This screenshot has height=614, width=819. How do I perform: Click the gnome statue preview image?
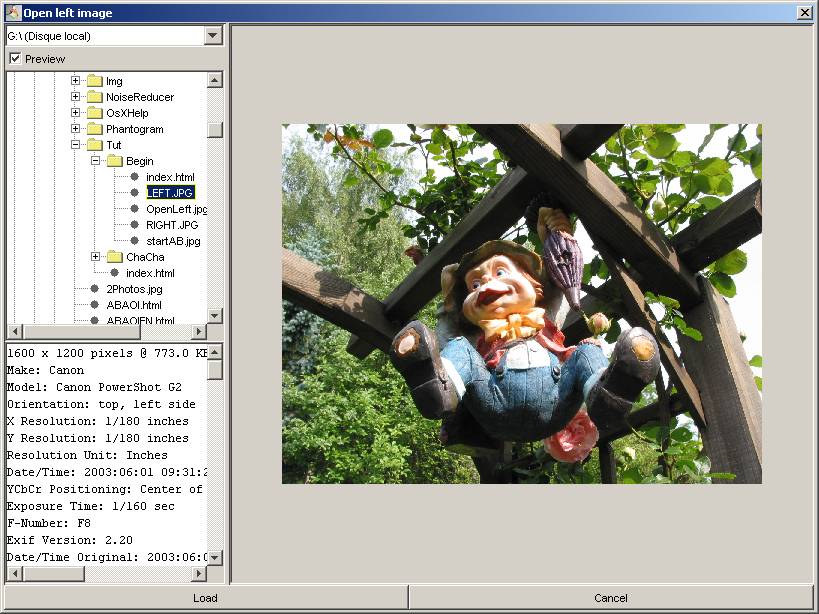(x=522, y=304)
